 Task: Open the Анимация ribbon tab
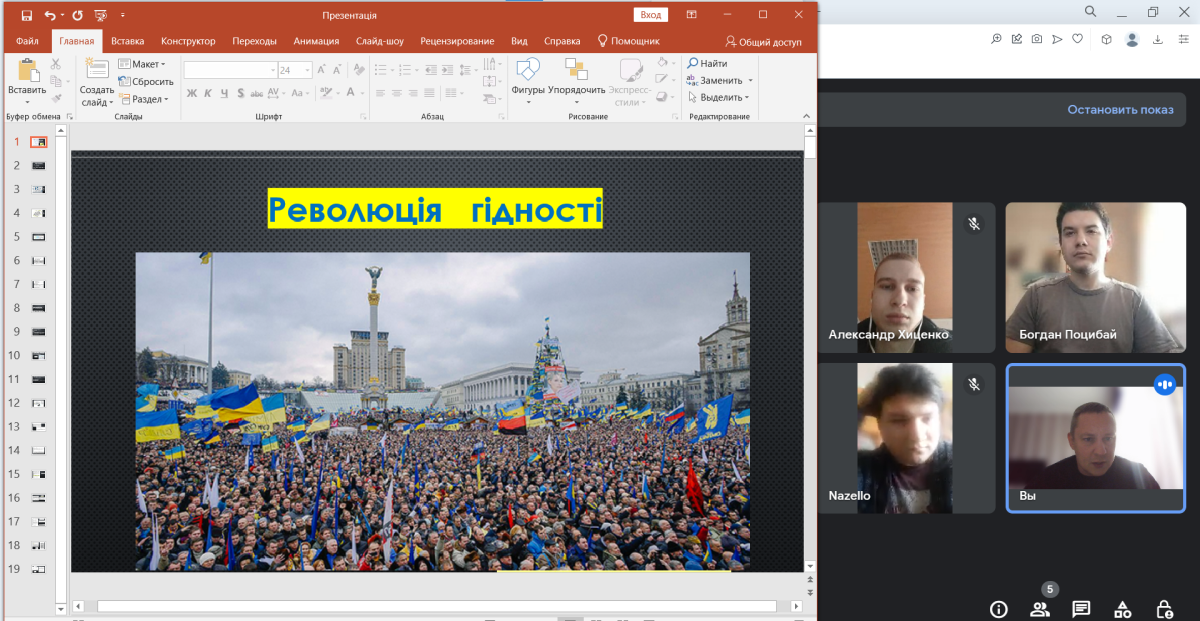coord(316,41)
